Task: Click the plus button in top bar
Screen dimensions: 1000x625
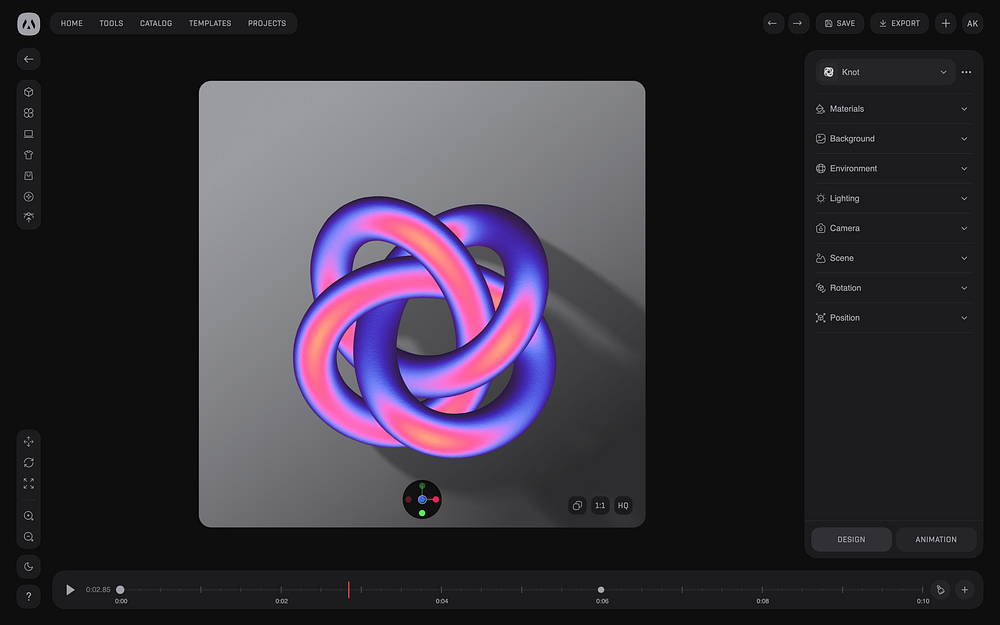Action: (945, 24)
